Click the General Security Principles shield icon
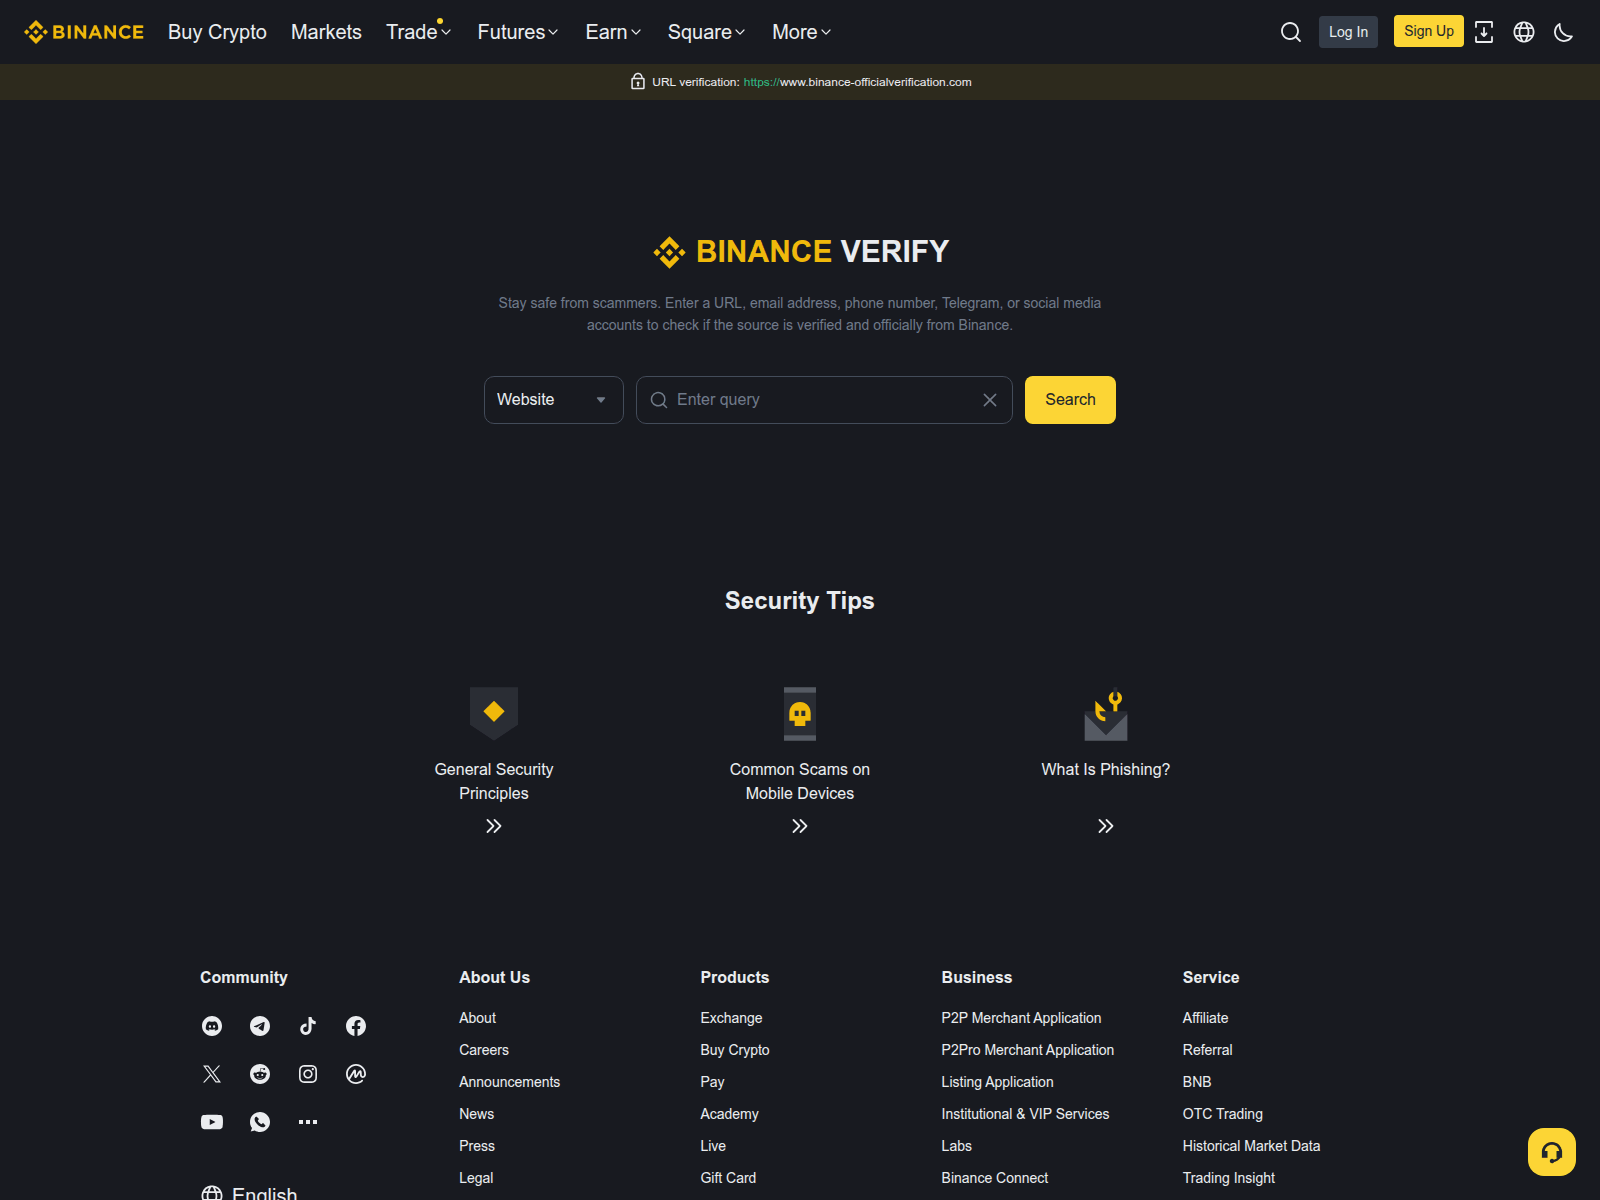Image resolution: width=1600 pixels, height=1200 pixels. (494, 713)
